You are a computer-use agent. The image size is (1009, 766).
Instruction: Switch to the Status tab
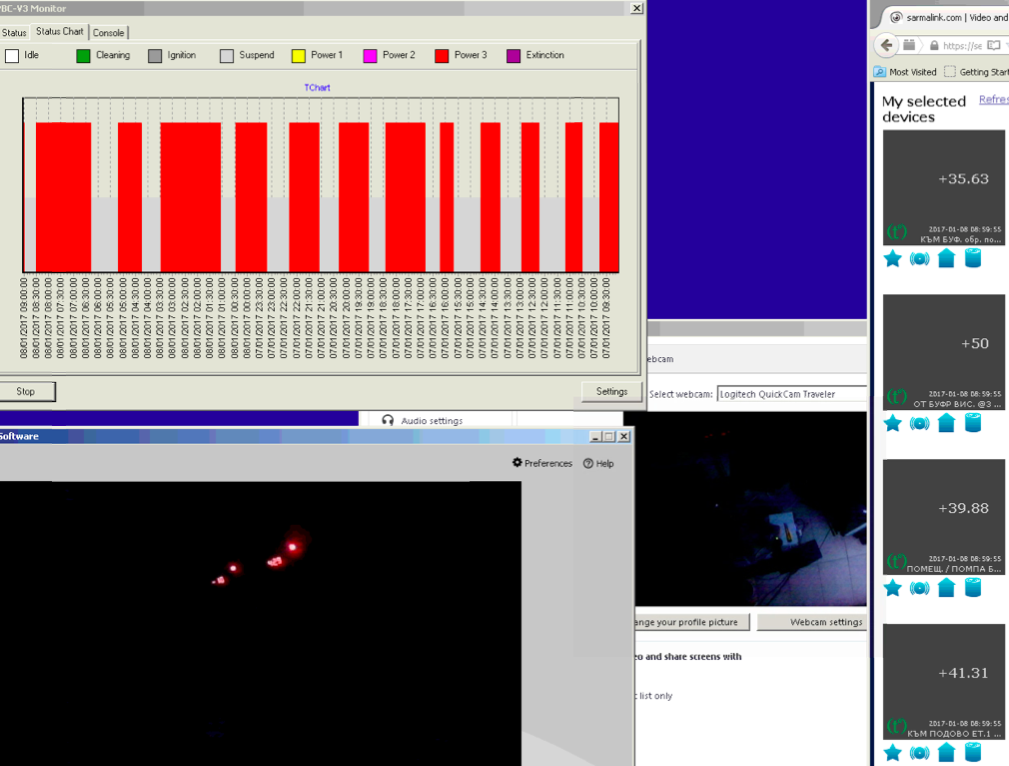click(x=14, y=33)
